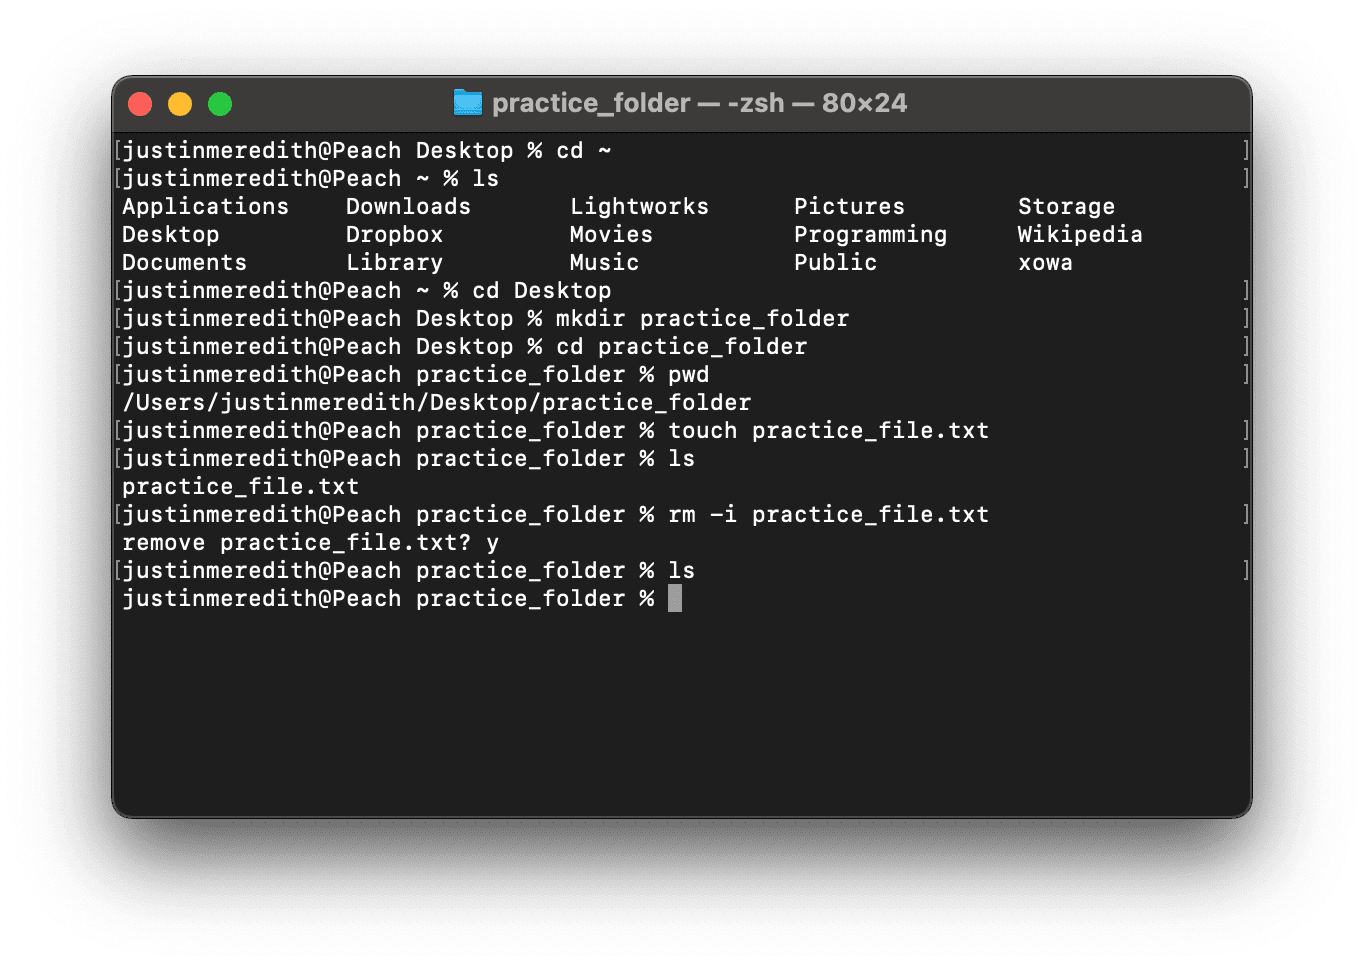The height and width of the screenshot is (966, 1364).
Task: Click the pwd output path line
Action: tap(436, 402)
